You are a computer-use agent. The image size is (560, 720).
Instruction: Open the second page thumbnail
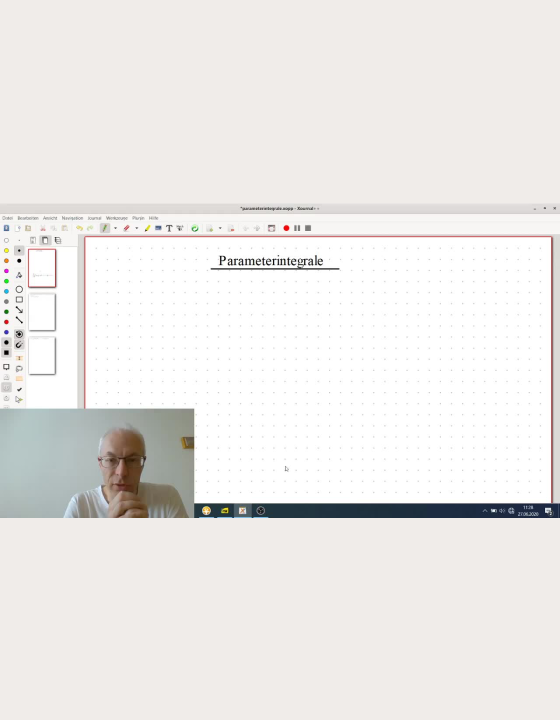tap(42, 312)
